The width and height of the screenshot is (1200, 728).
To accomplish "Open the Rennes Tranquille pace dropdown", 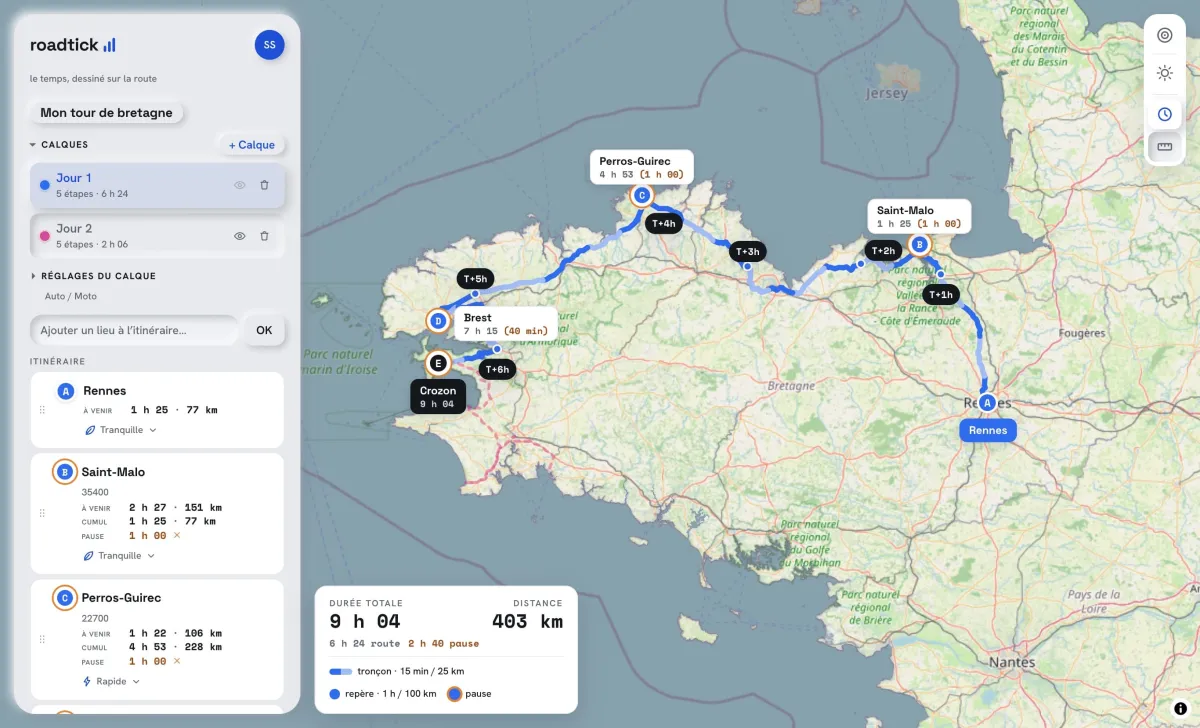I will 120,430.
